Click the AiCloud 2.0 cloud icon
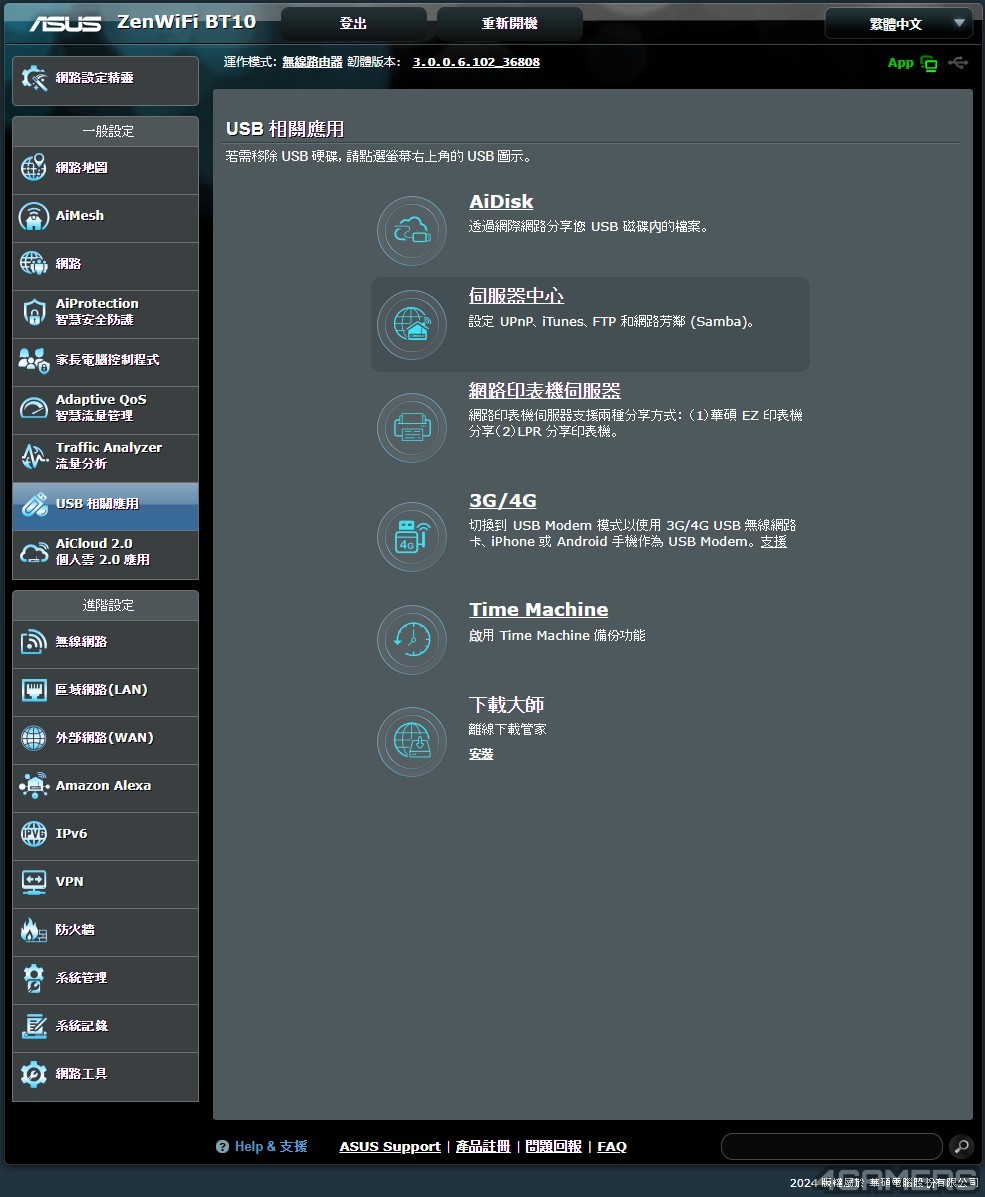 point(34,552)
